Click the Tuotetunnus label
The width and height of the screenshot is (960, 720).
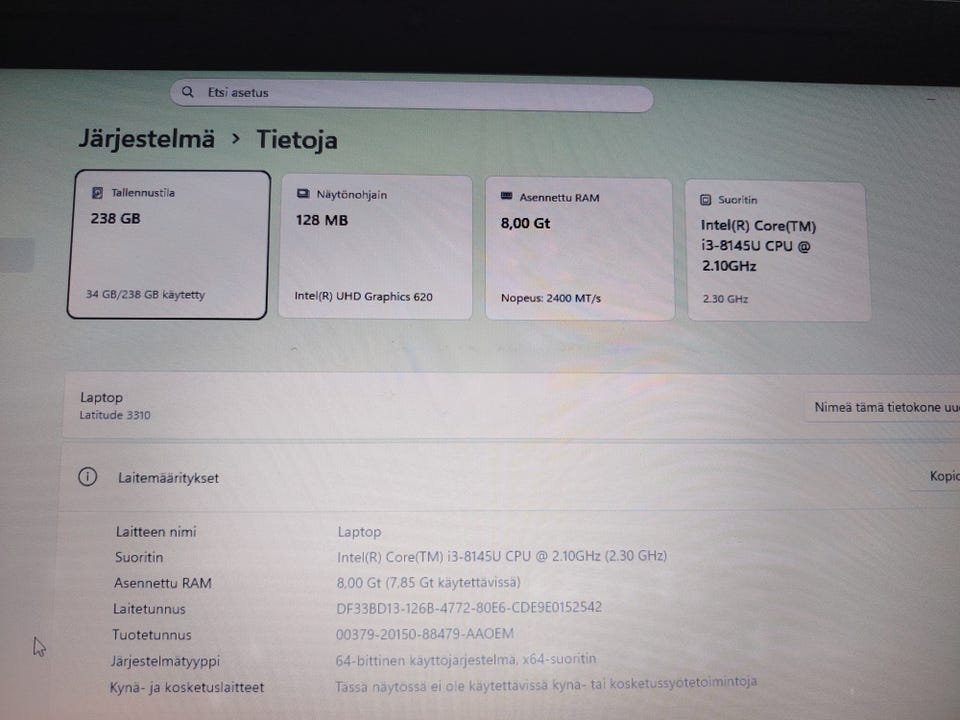[151, 635]
